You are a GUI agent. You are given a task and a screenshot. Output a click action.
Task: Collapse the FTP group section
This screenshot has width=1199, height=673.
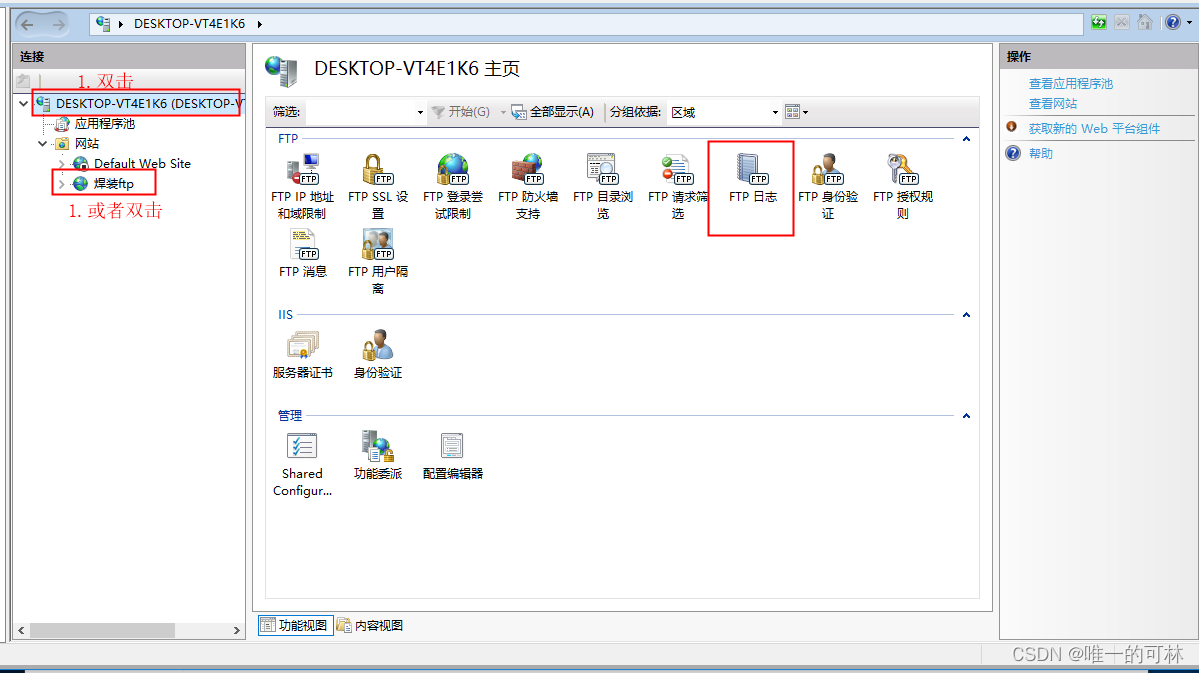966,138
